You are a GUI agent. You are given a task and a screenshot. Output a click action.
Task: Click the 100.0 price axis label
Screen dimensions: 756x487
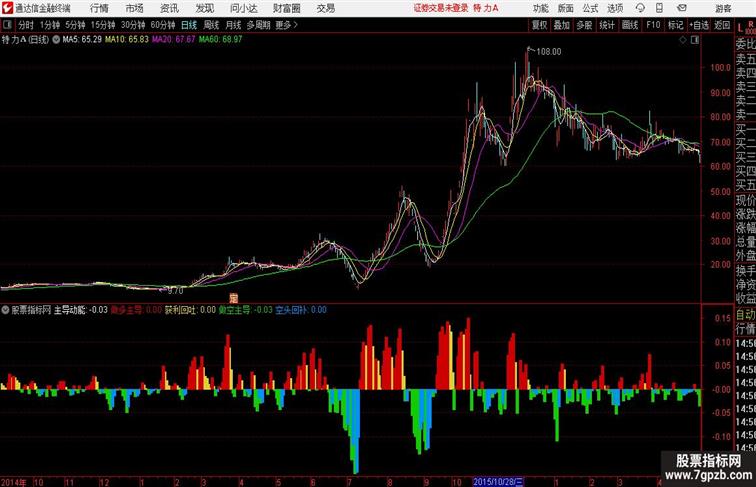pos(721,68)
